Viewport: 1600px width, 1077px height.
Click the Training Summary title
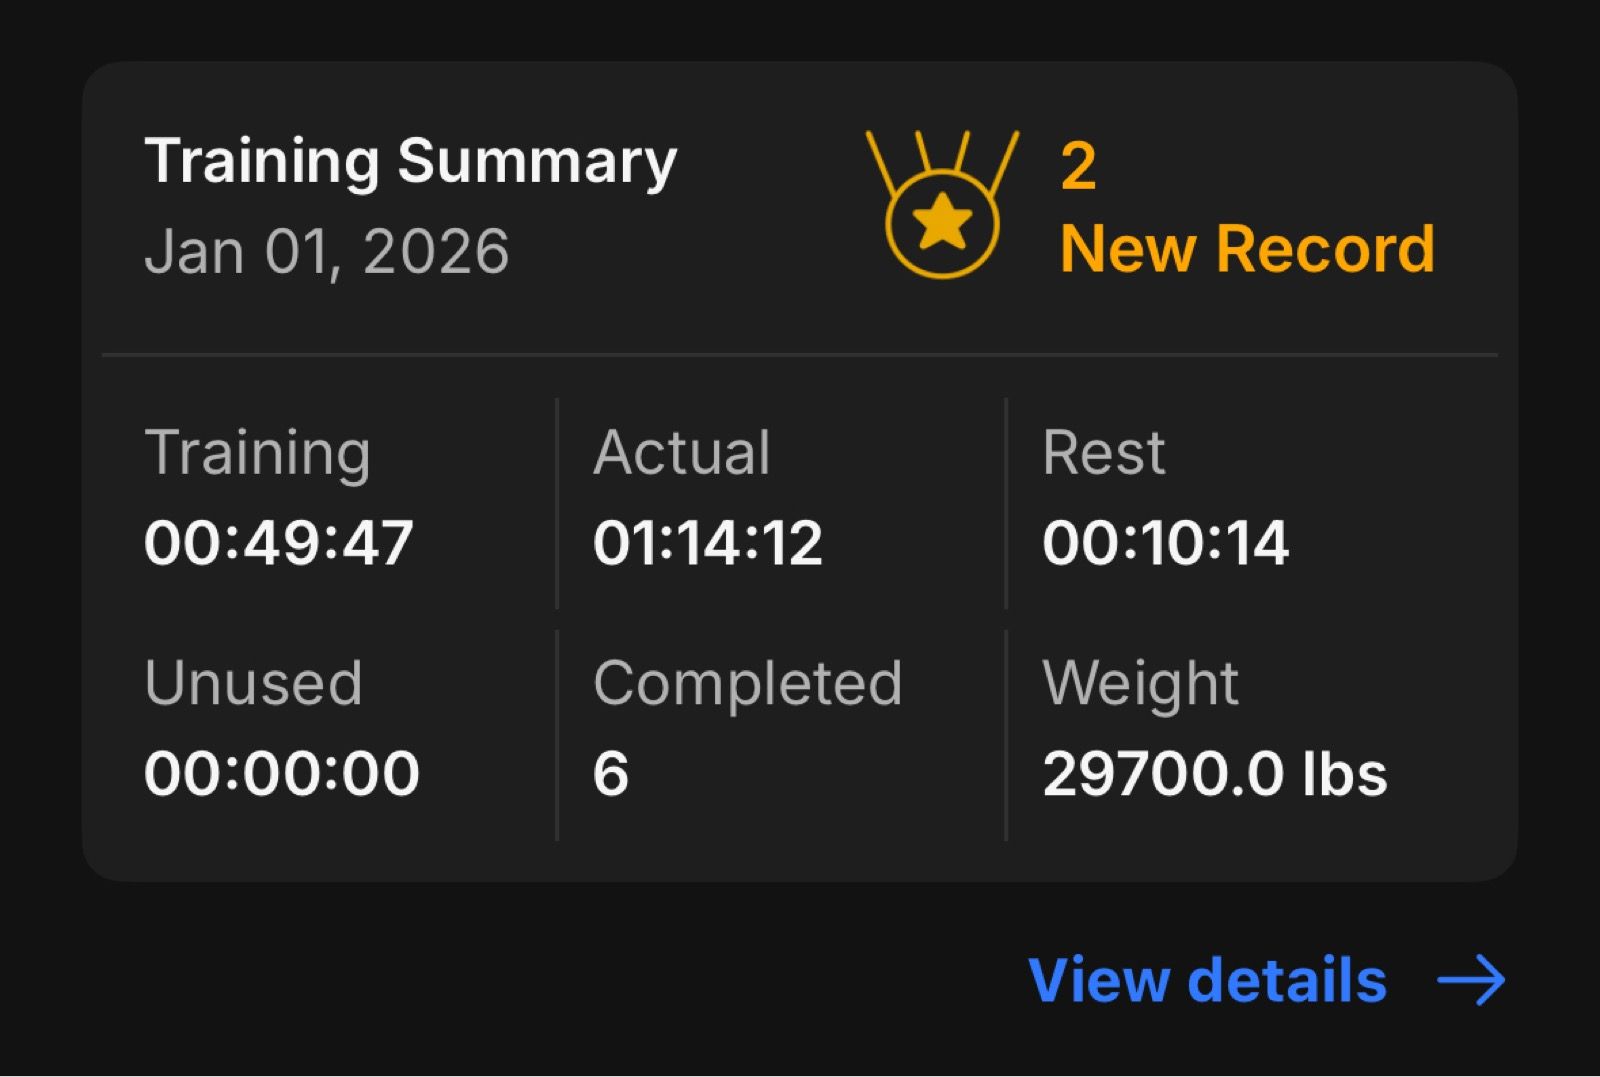coord(410,162)
